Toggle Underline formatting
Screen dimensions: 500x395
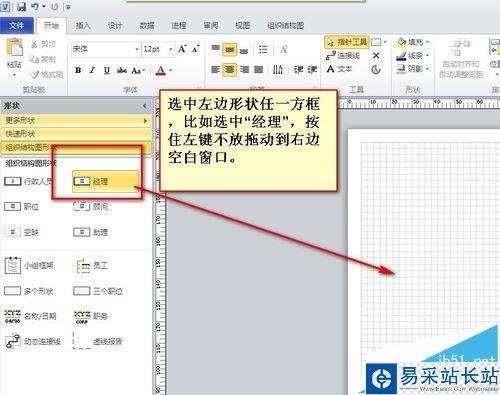point(107,70)
